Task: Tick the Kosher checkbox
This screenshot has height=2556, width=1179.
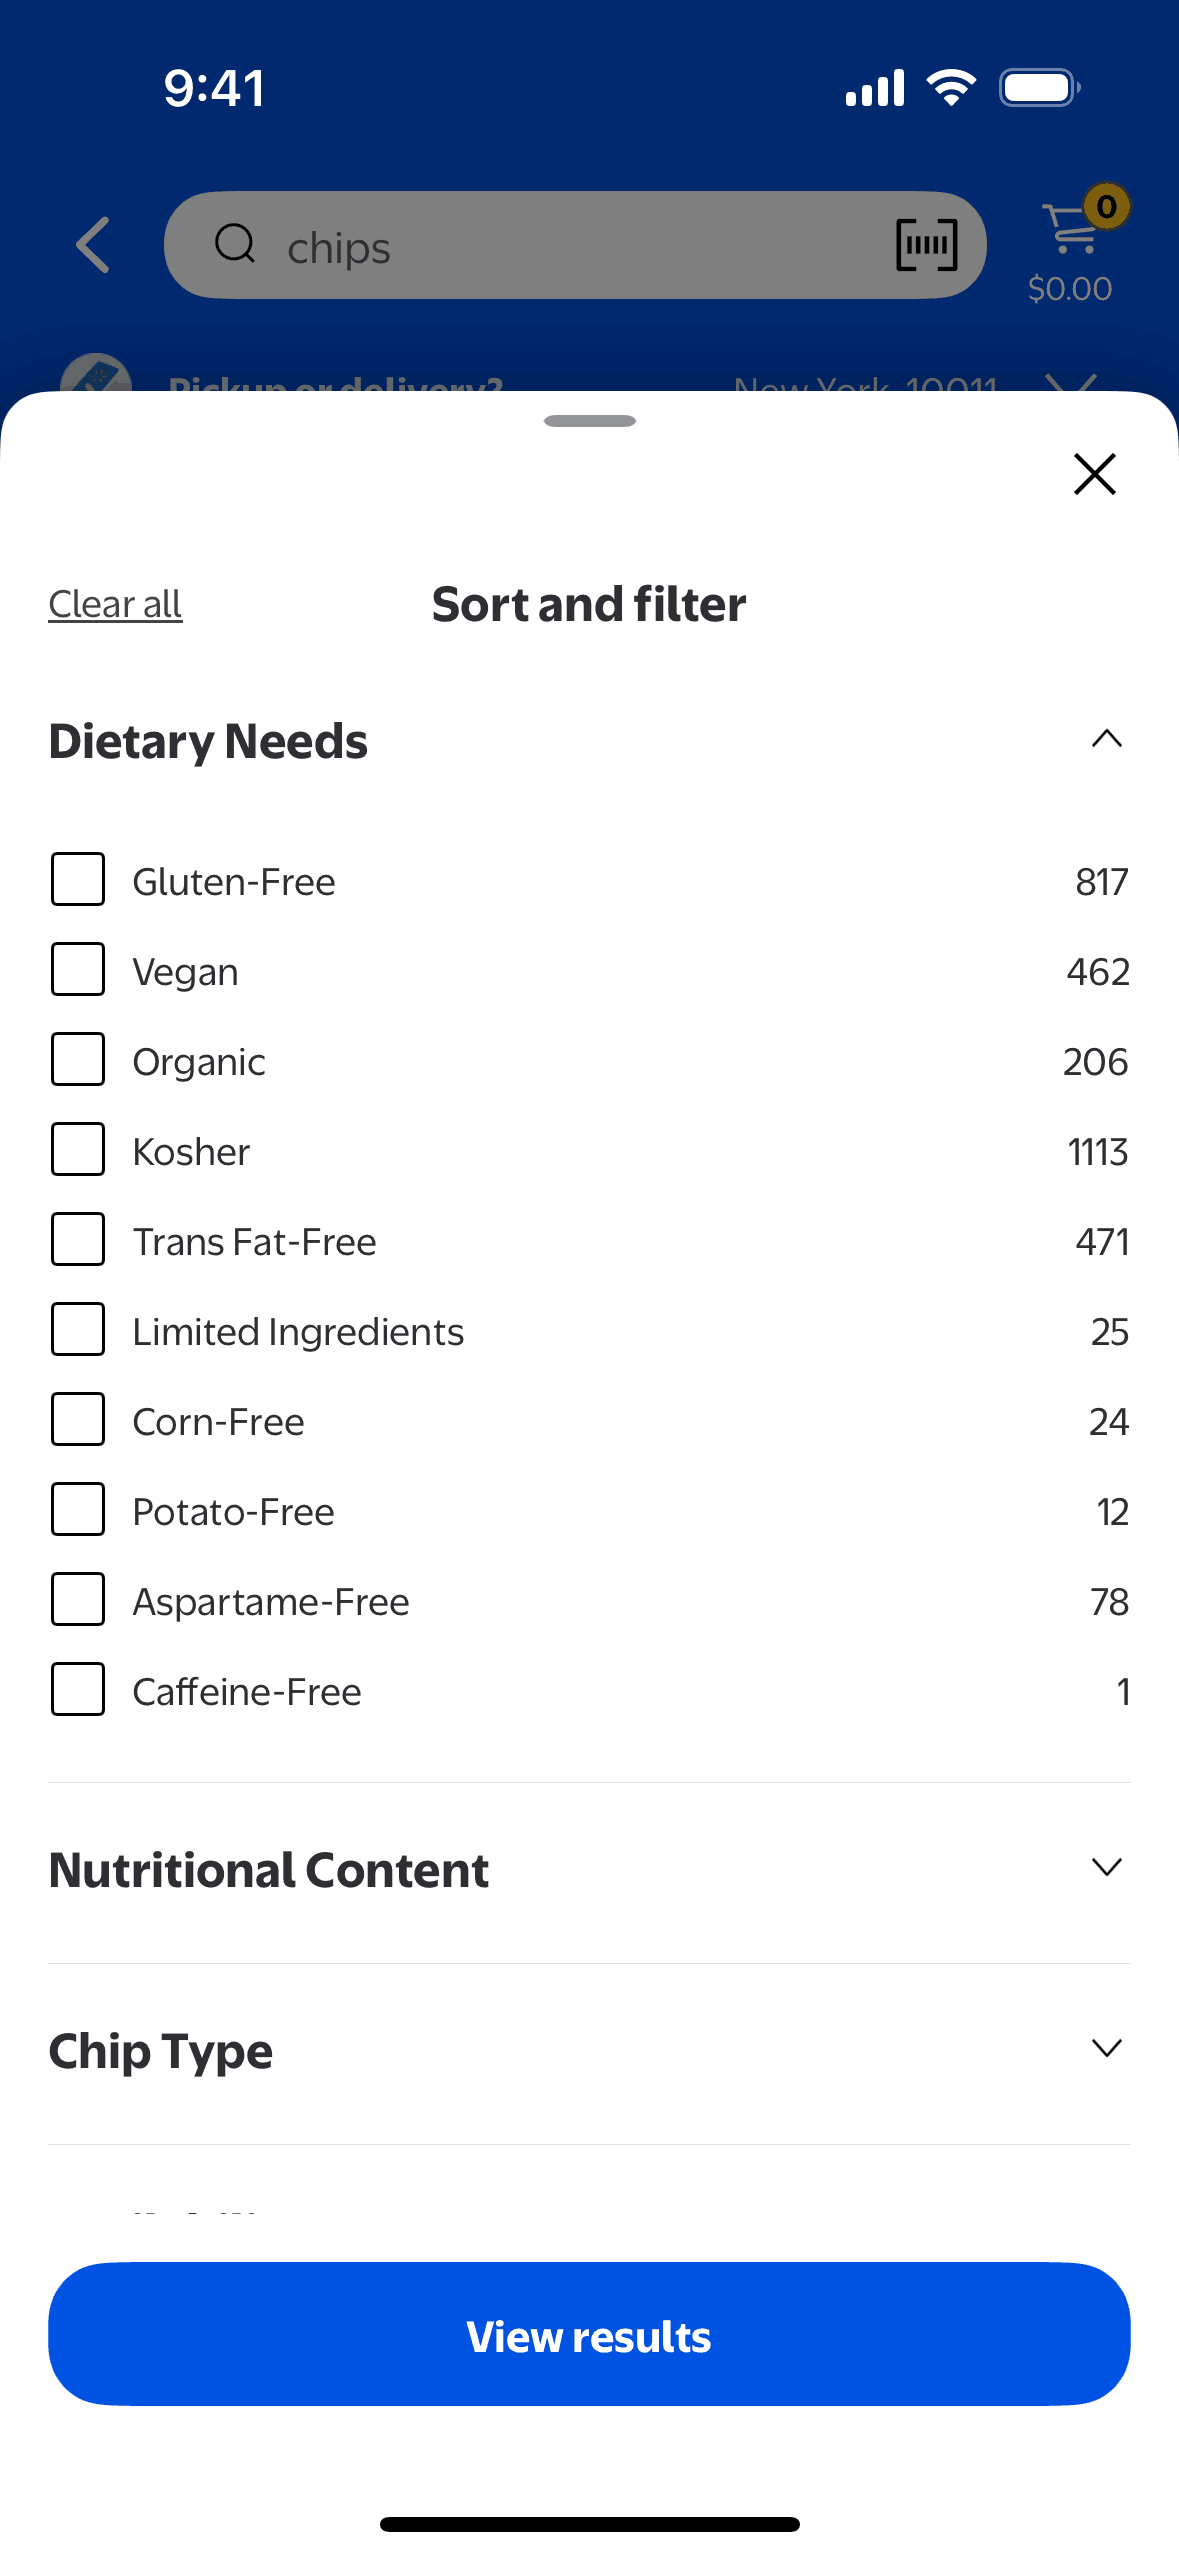Action: tap(78, 1150)
